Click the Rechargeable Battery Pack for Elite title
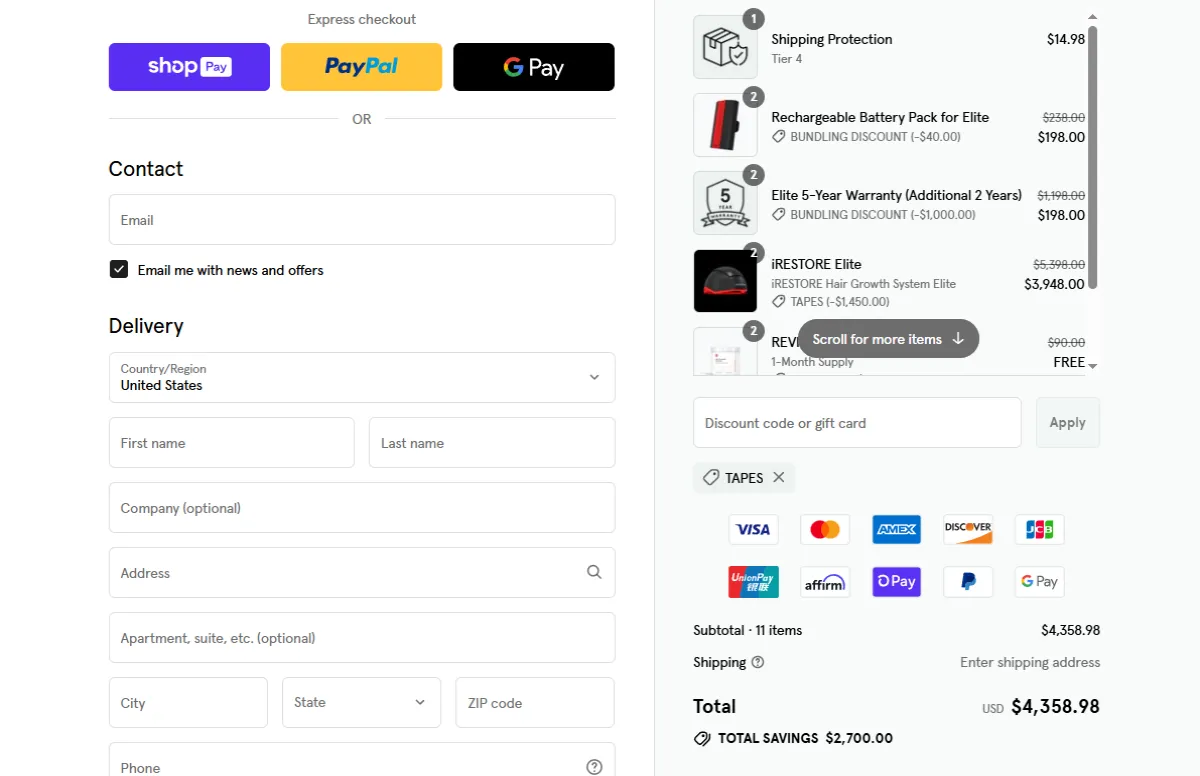The width and height of the screenshot is (1200, 776). [880, 117]
